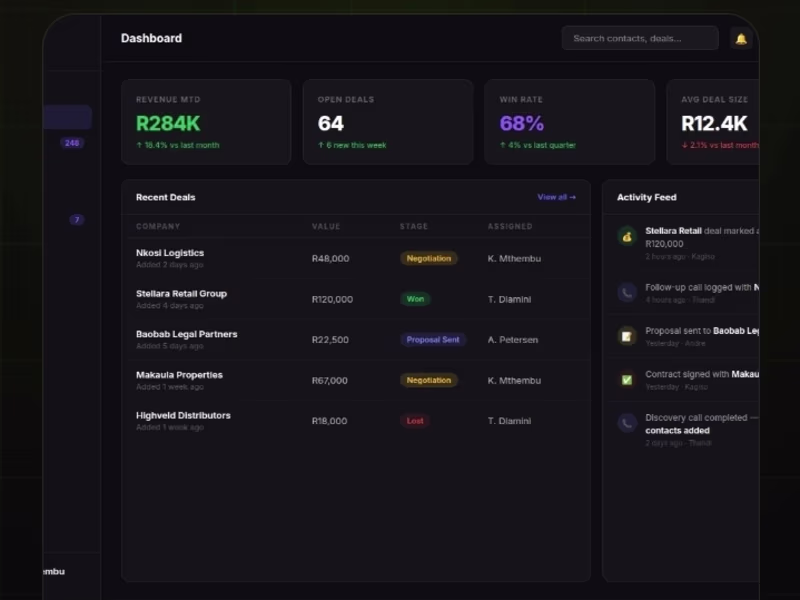Click the Search contacts, deals field

tap(640, 38)
